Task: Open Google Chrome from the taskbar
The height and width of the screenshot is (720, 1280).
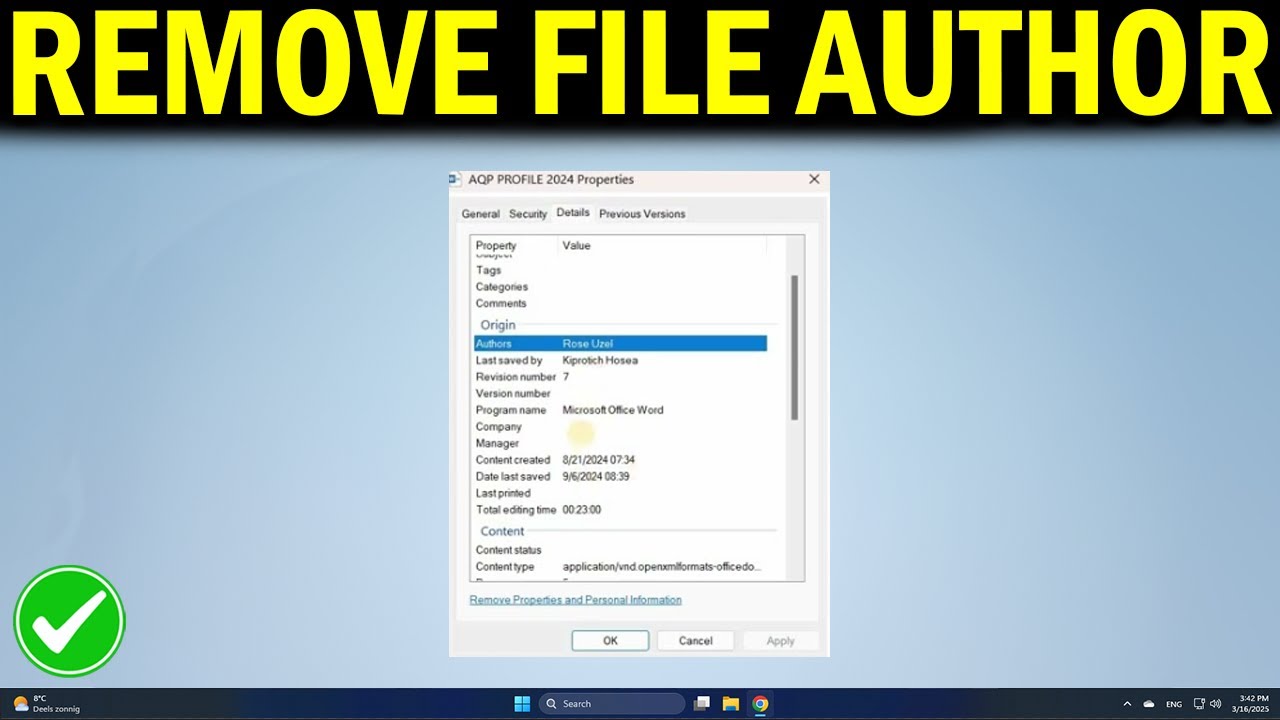Action: (760, 704)
